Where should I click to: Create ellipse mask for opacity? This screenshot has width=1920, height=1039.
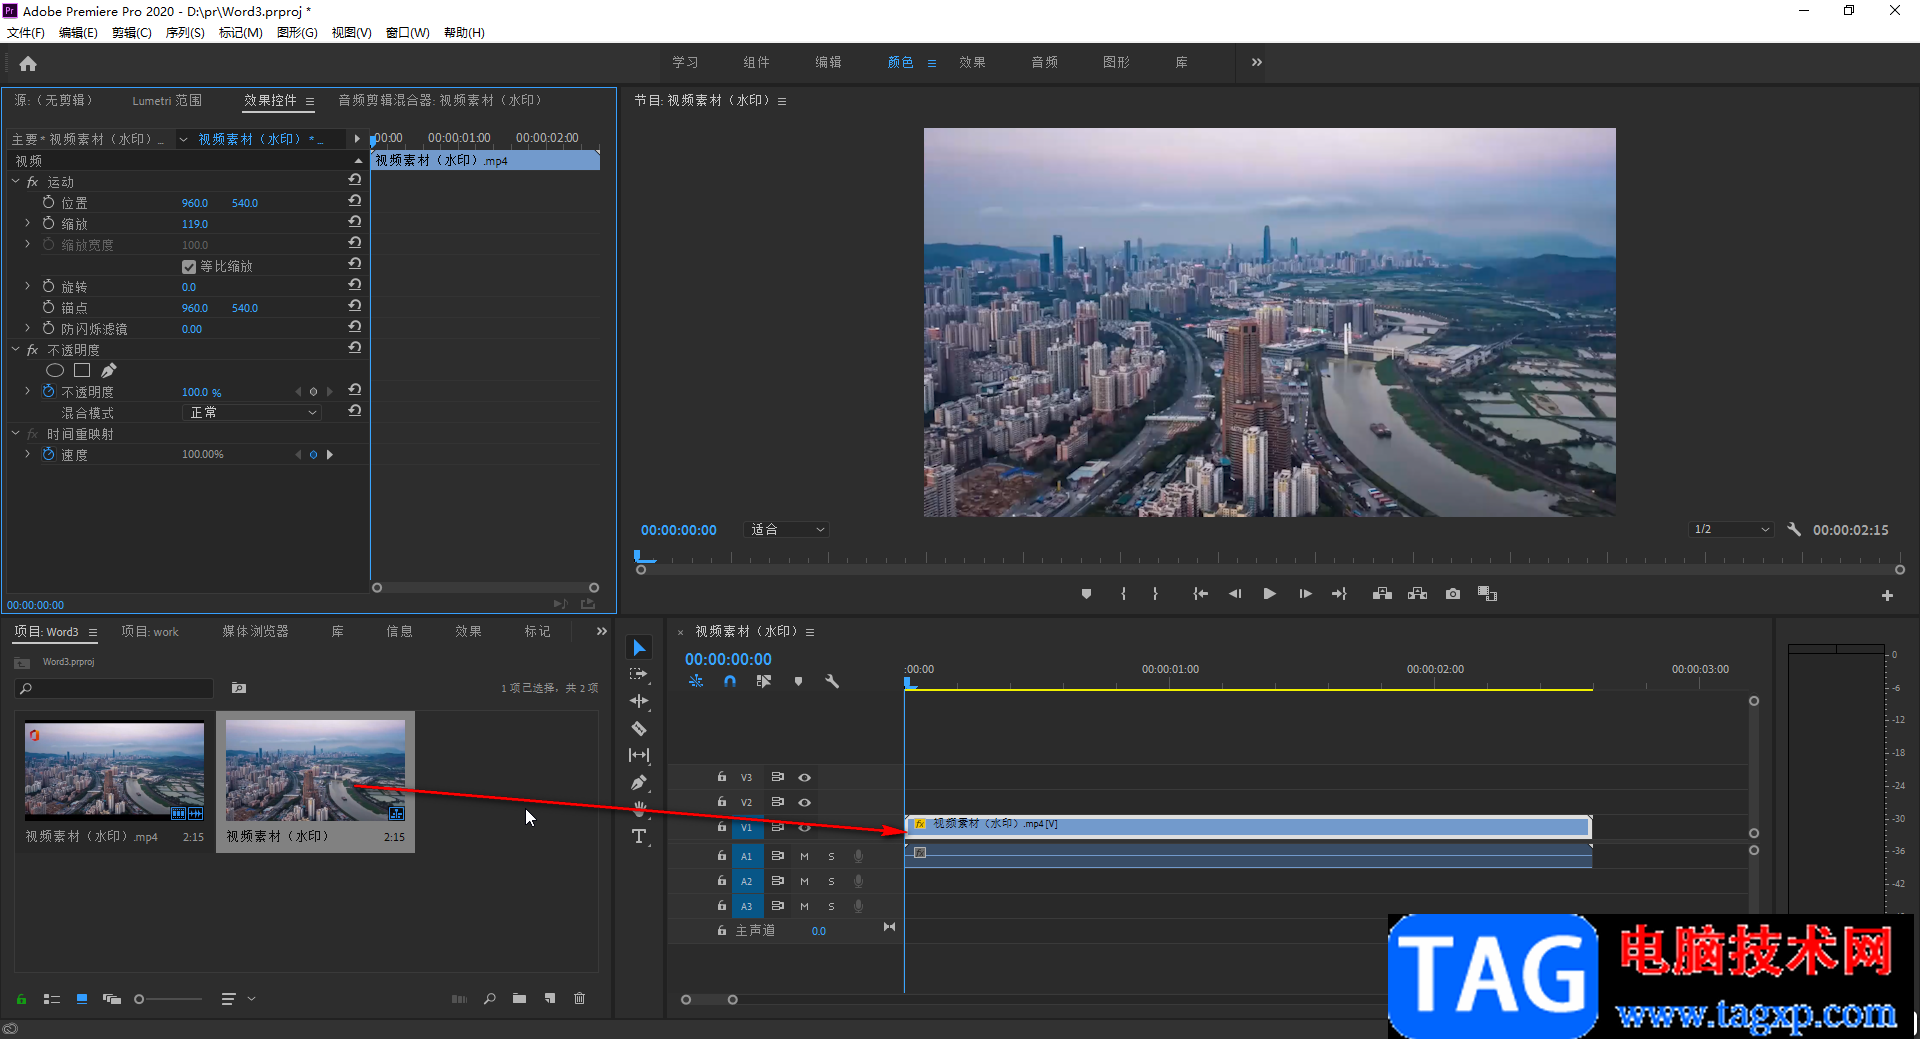click(x=55, y=370)
